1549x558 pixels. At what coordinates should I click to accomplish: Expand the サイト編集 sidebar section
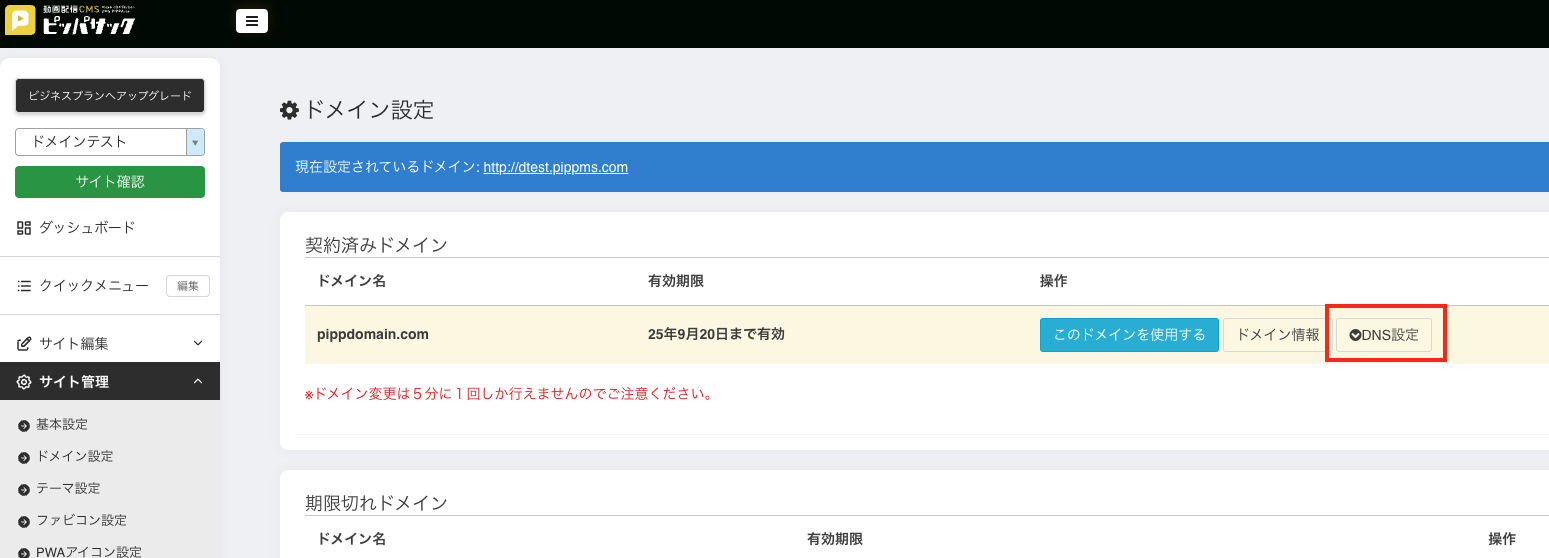click(197, 344)
